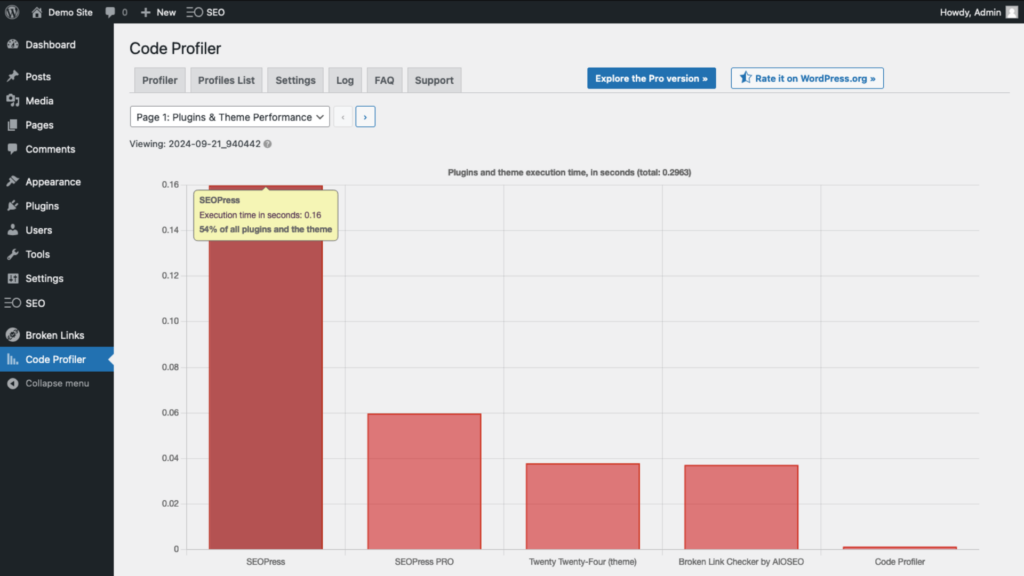
Task: Click the Admin avatar icon
Action: (x=1012, y=12)
